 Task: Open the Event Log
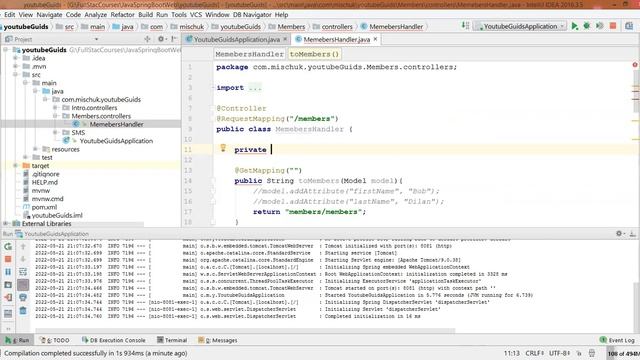(x=617, y=340)
